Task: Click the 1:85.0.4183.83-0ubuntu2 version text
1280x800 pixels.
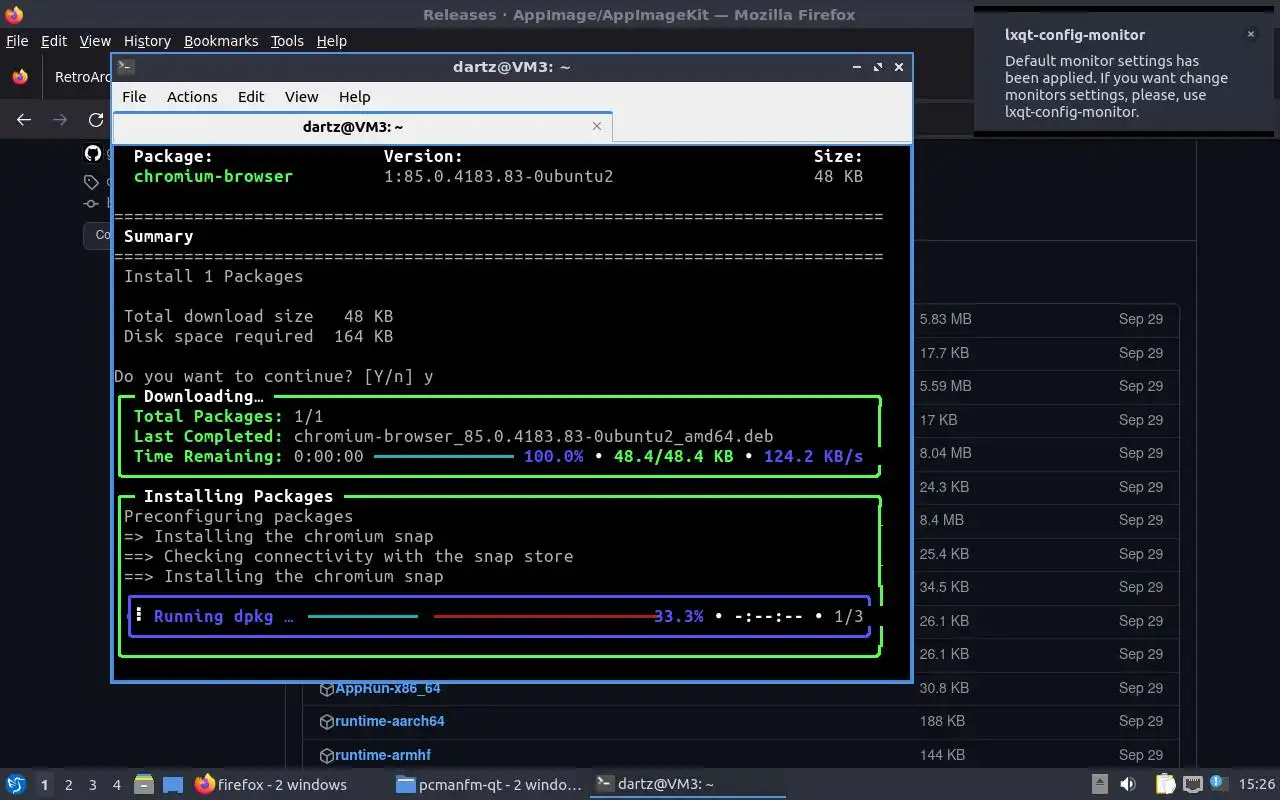Action: pyautogui.click(x=498, y=176)
